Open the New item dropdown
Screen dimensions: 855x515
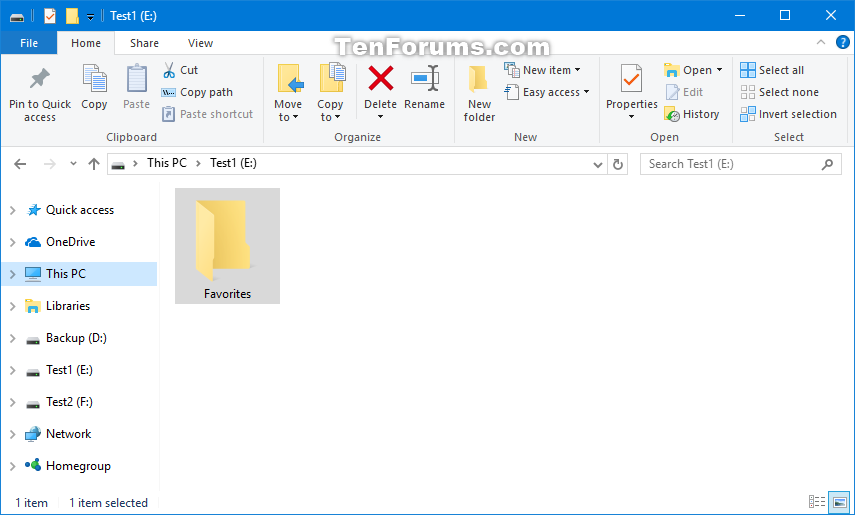[x=543, y=70]
